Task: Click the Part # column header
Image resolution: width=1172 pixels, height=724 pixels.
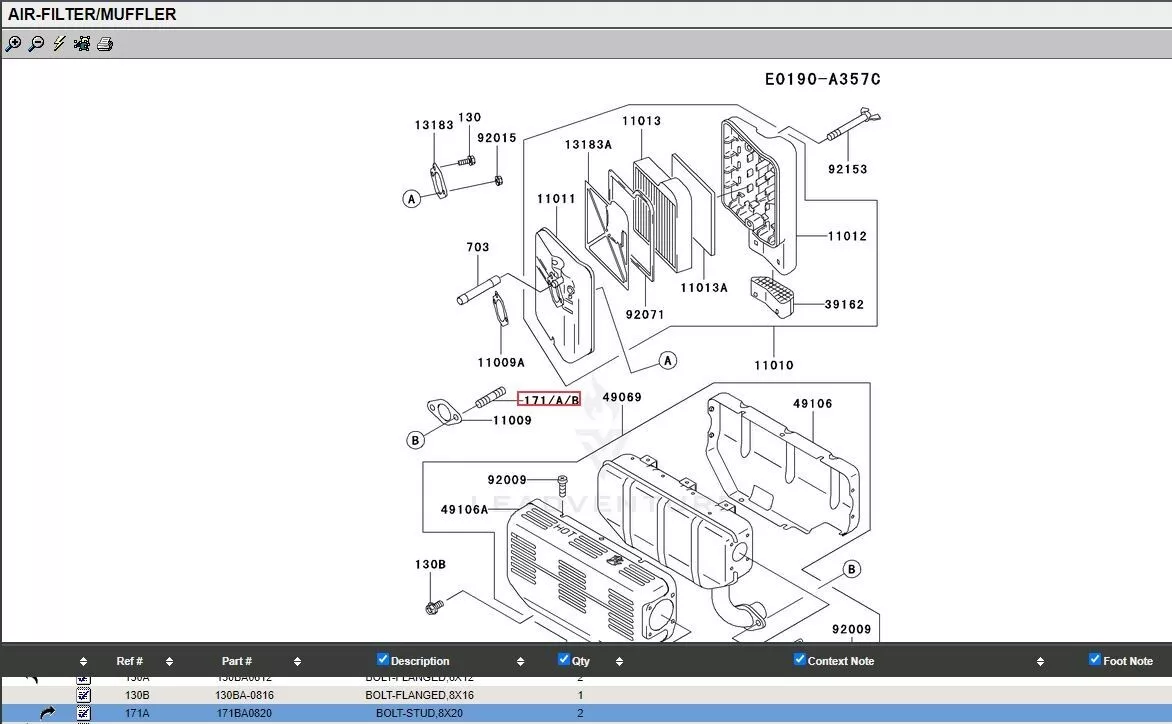Action: tap(237, 661)
